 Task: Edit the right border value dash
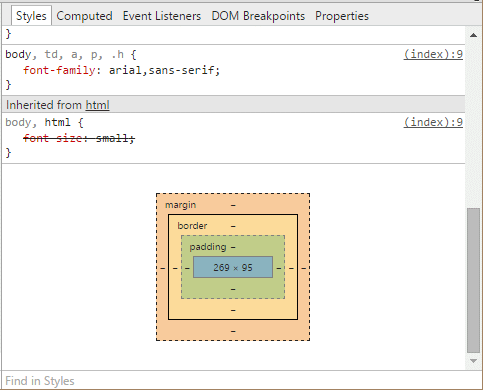click(291, 268)
